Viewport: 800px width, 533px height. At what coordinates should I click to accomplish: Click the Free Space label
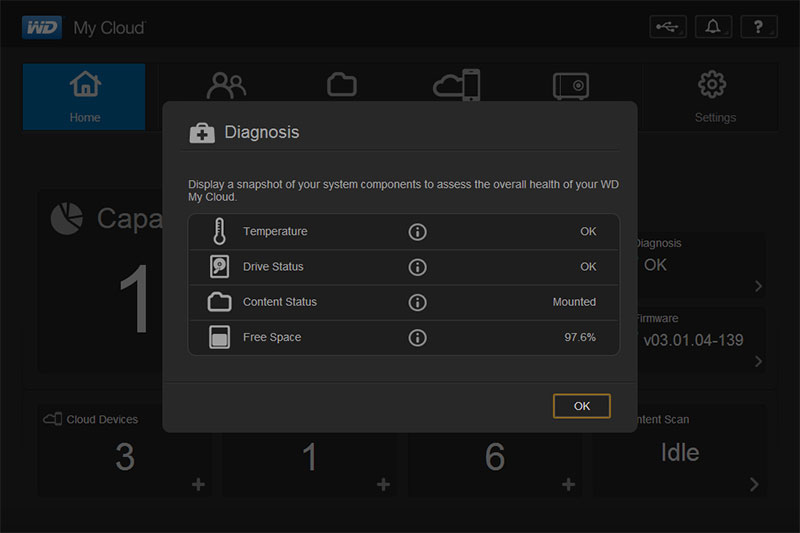[x=272, y=337]
